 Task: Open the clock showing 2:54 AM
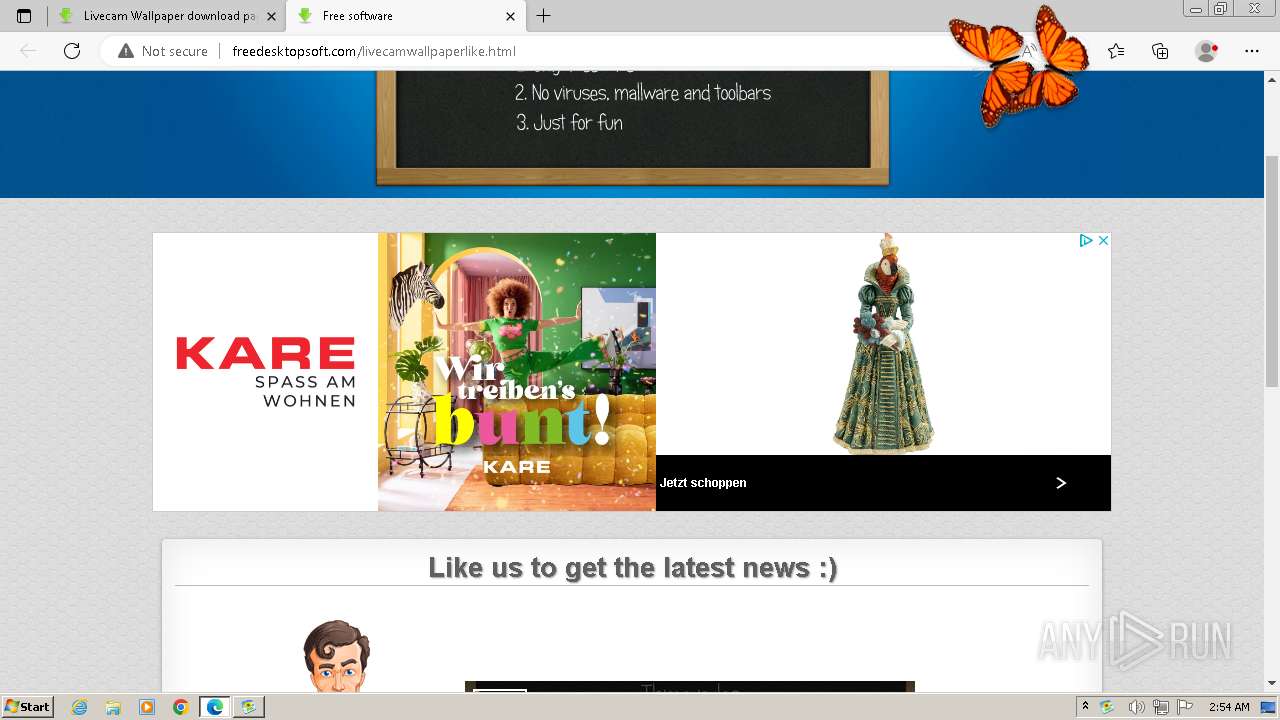tap(1229, 707)
